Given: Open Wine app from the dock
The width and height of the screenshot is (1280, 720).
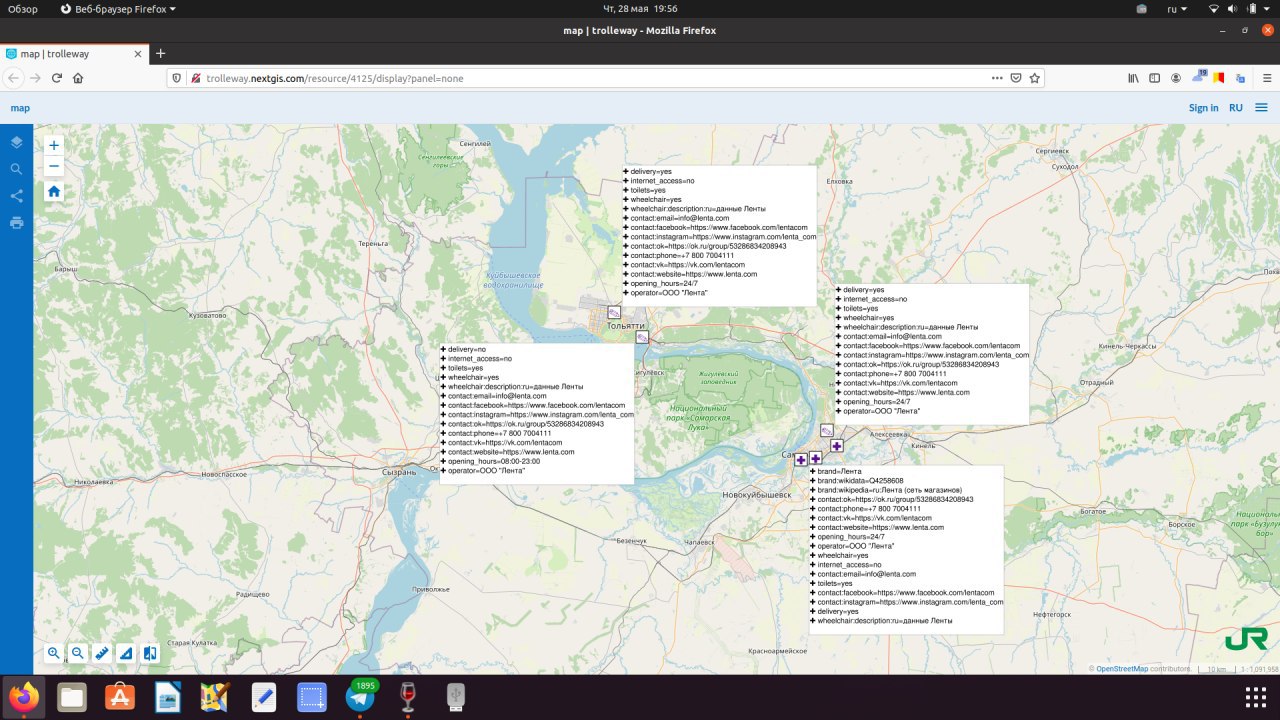Looking at the screenshot, I should coord(407,697).
